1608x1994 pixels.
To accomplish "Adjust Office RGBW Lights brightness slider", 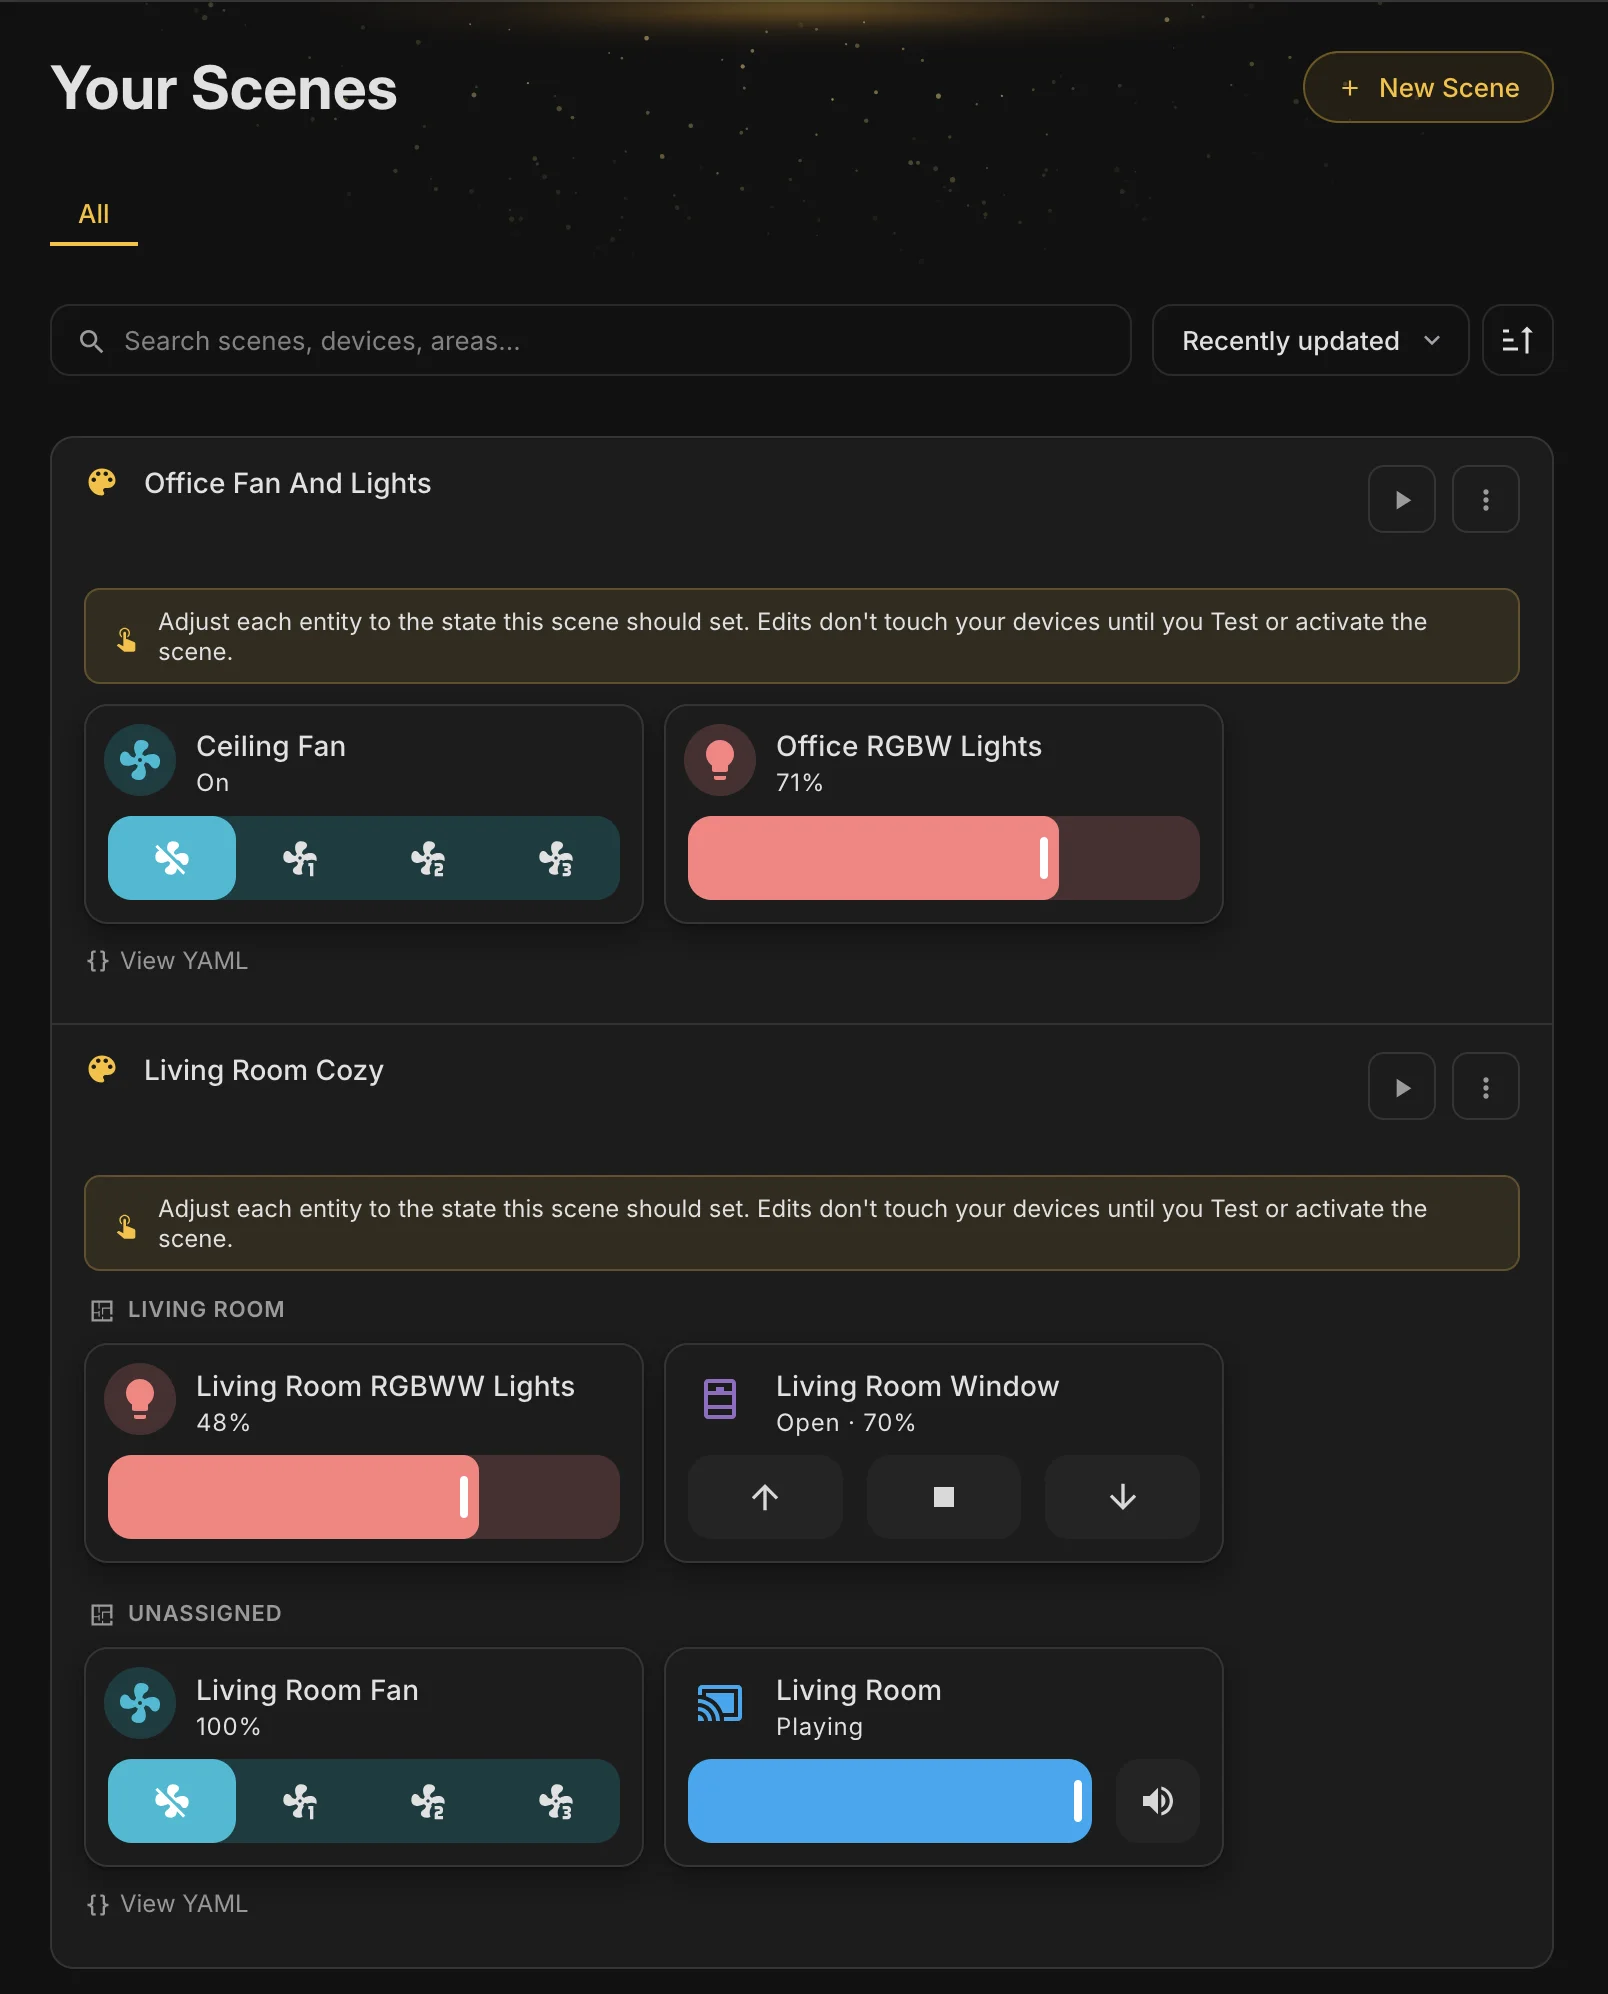I will (x=943, y=858).
